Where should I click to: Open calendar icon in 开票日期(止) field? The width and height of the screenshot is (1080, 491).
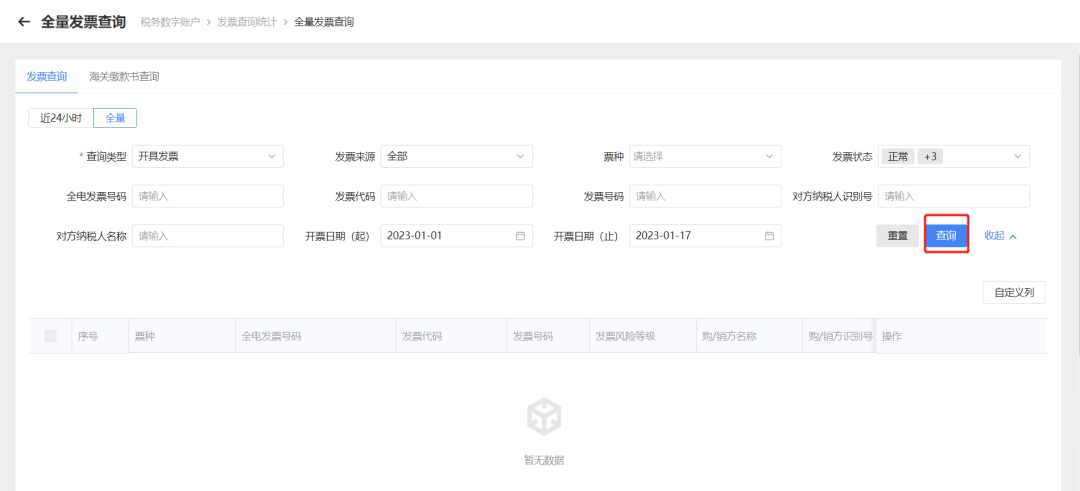point(769,236)
